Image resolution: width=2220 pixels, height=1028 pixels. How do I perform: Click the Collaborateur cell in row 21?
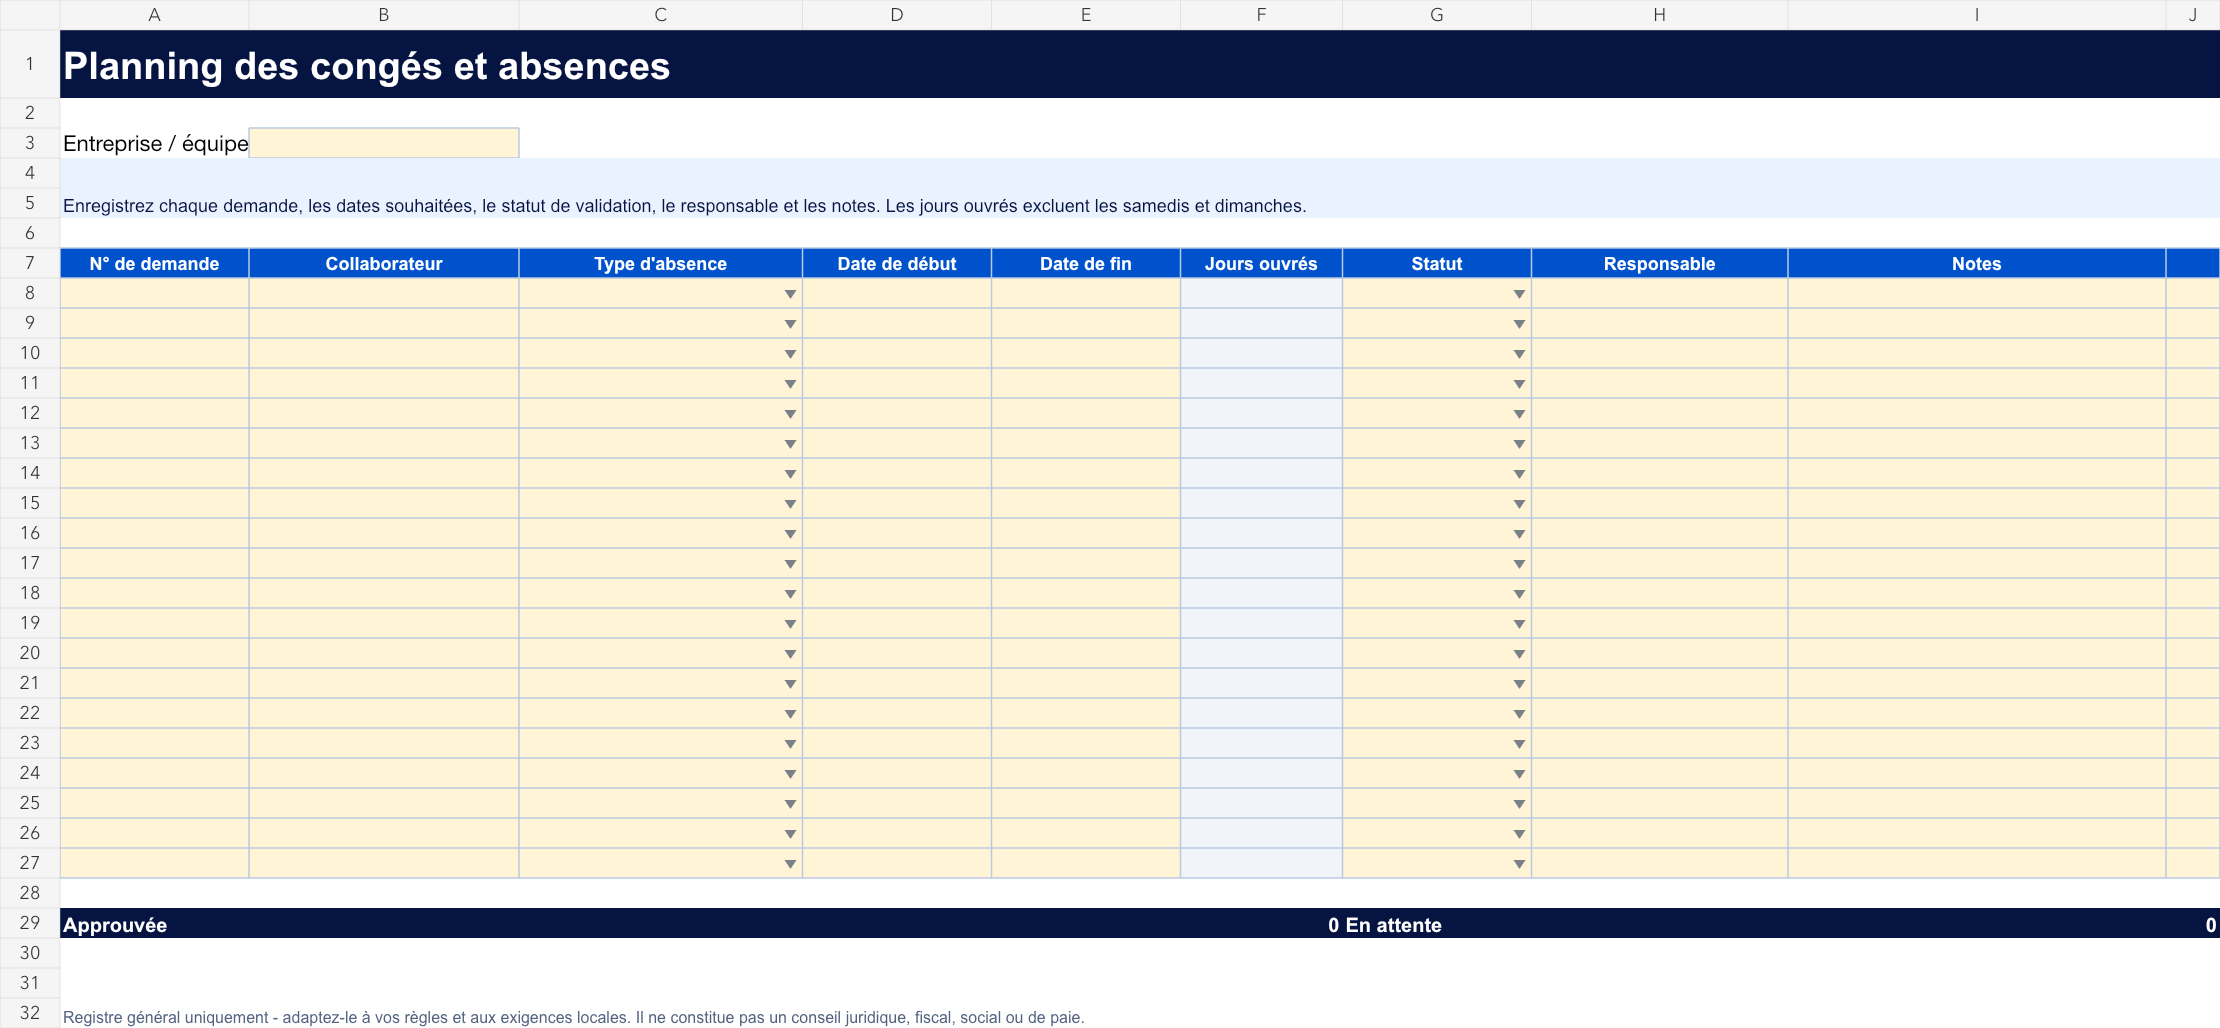pyautogui.click(x=384, y=683)
